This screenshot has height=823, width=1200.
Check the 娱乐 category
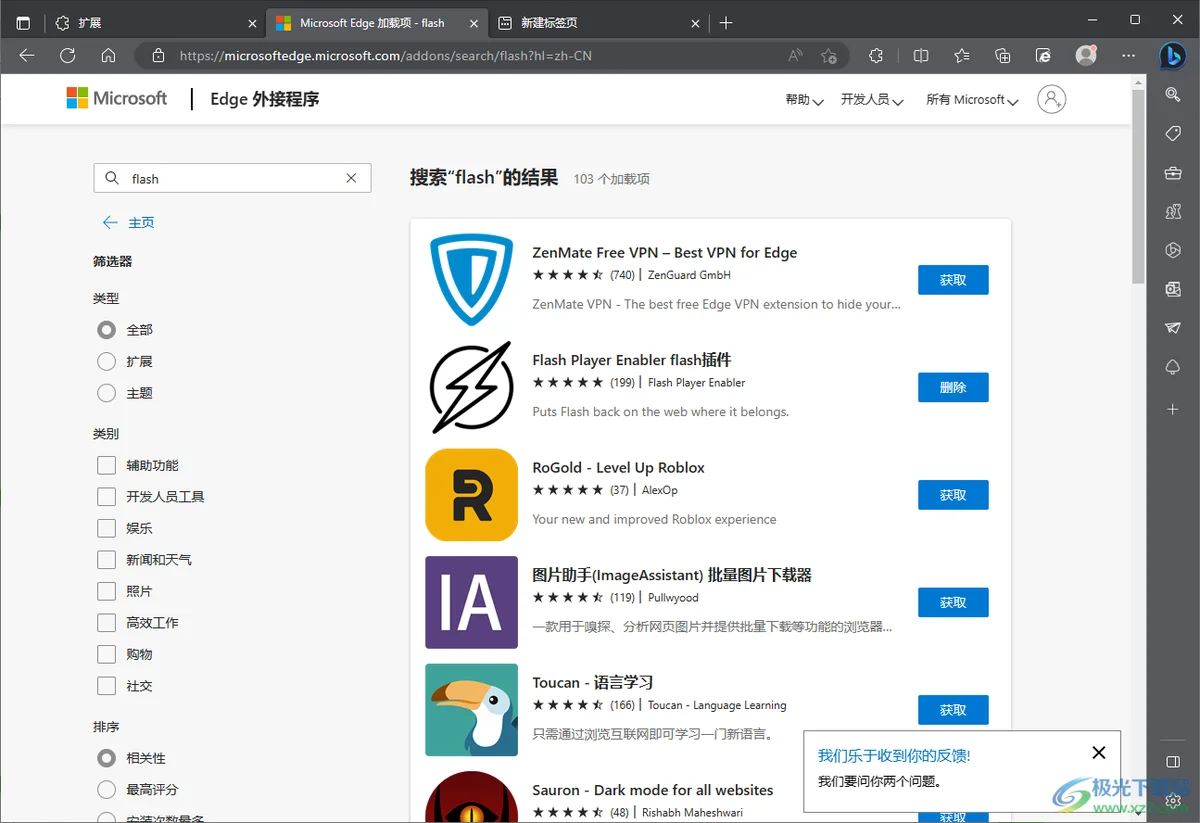coord(107,528)
